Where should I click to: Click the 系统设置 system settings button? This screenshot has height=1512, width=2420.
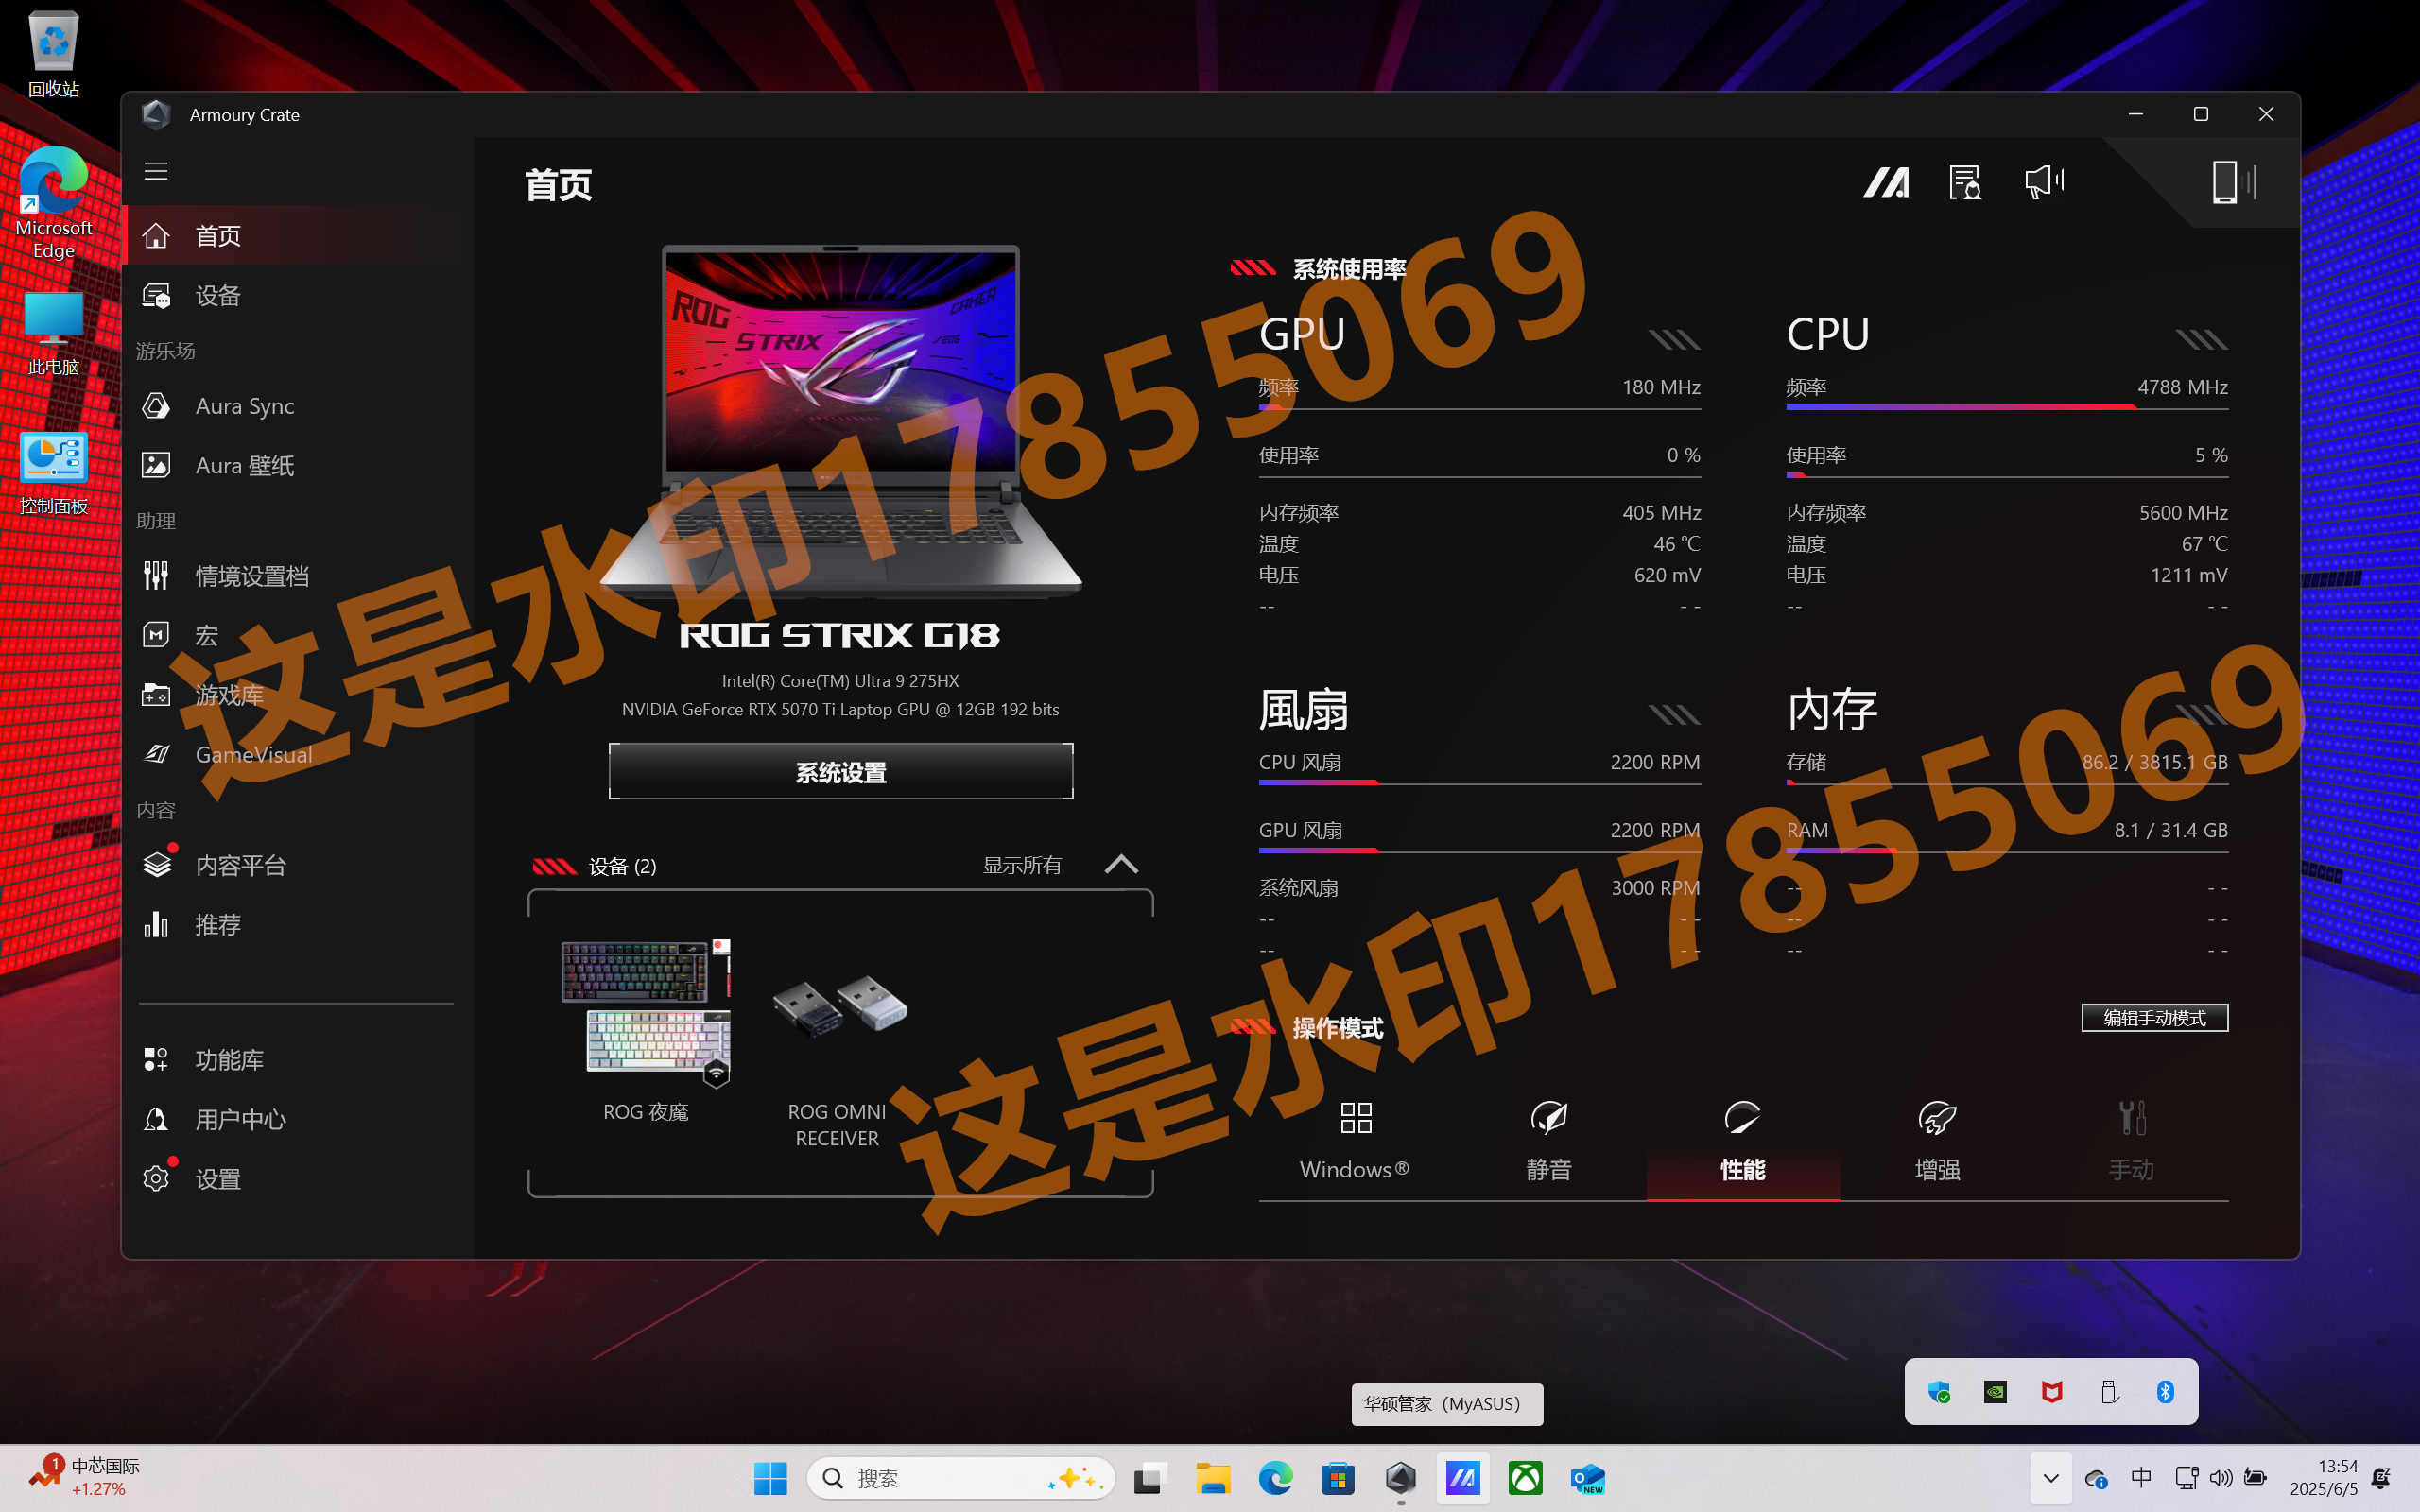[840, 771]
